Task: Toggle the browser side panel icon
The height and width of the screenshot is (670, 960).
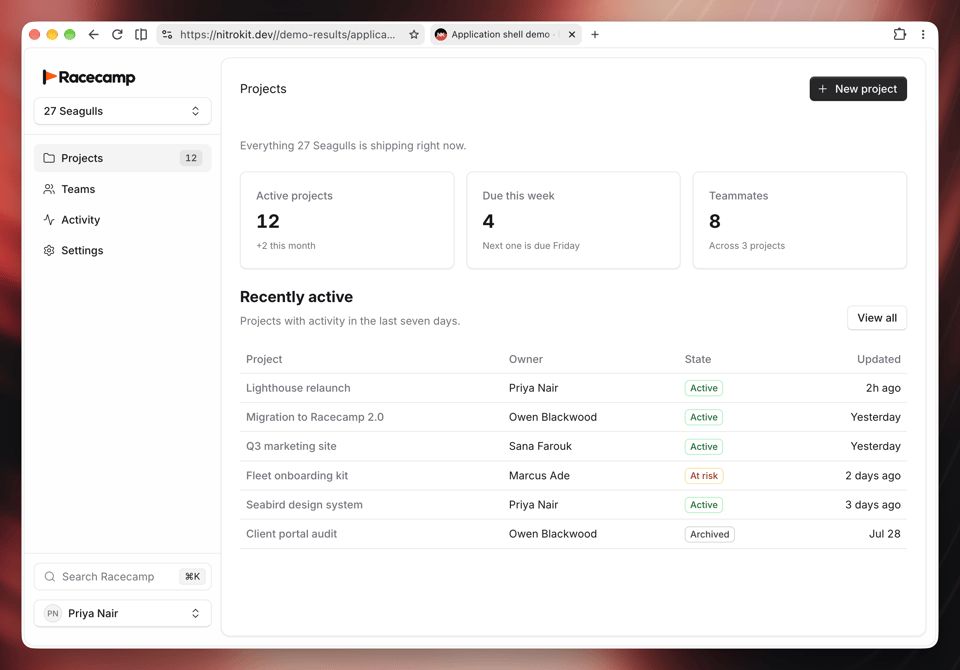Action: point(141,34)
